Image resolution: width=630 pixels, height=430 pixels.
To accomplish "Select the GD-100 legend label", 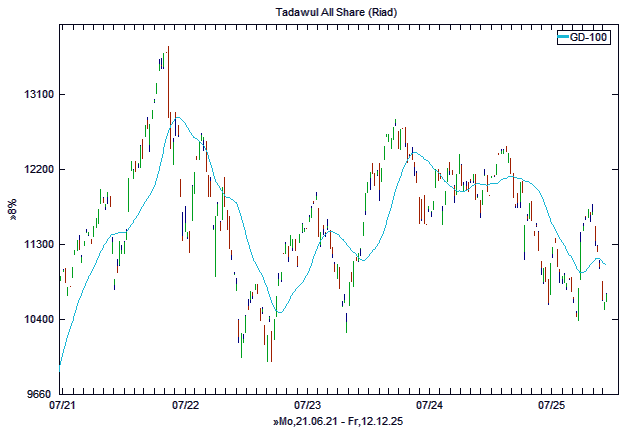I will click(x=589, y=37).
